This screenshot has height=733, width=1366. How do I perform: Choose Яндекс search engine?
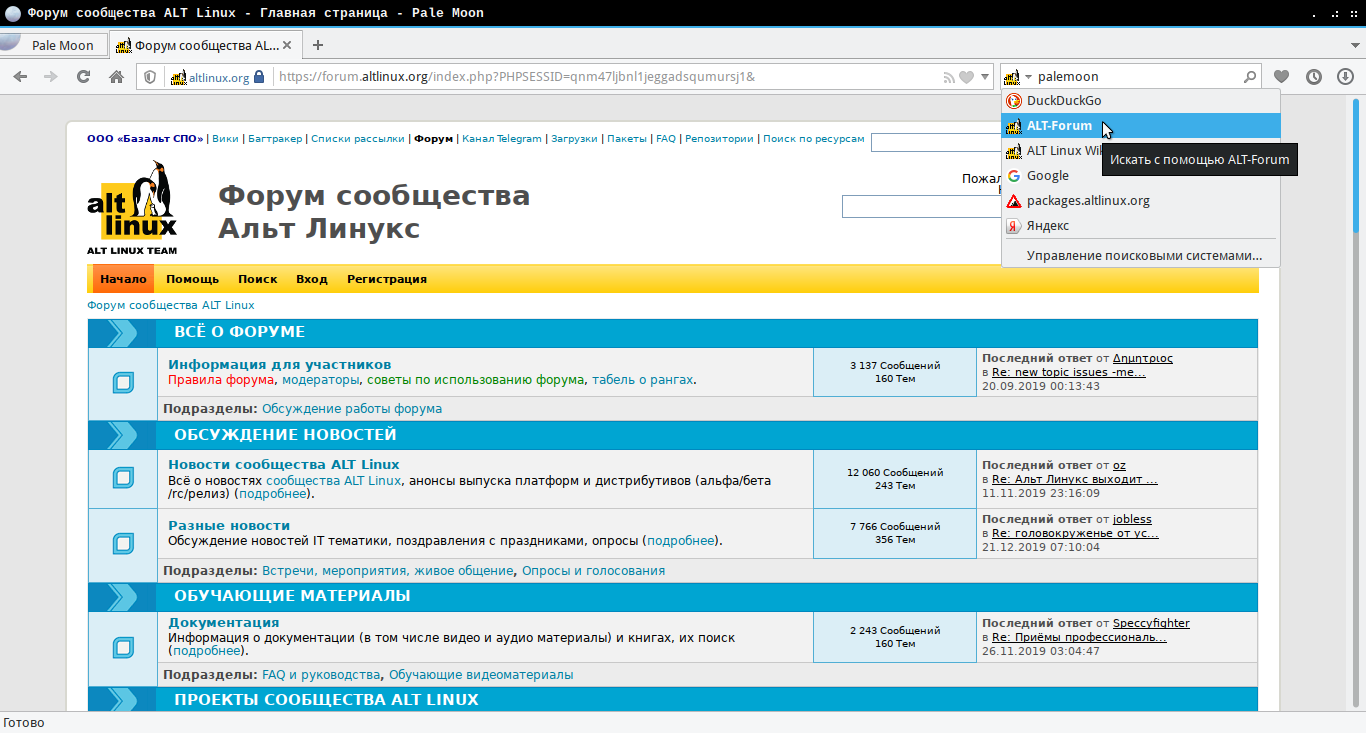[1140, 226]
